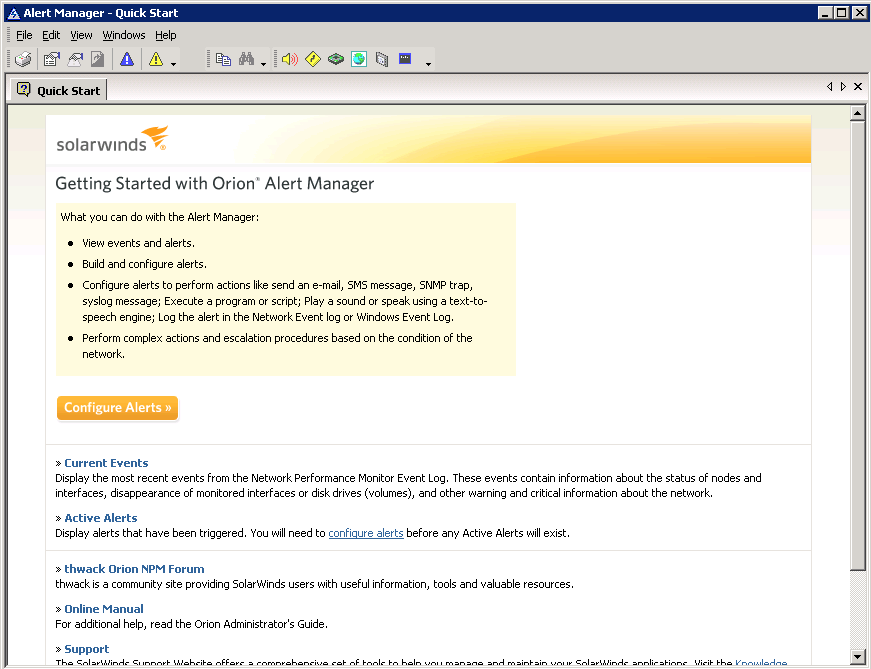Open the Help menu
The height and width of the screenshot is (669, 871).
click(166, 35)
